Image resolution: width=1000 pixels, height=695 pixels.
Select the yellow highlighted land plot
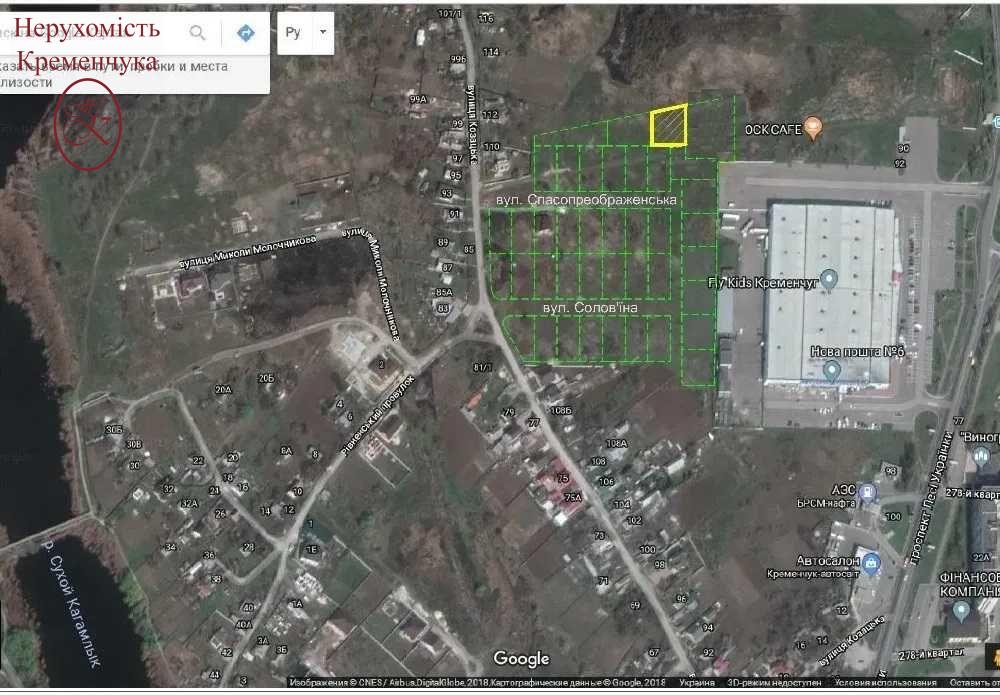pos(669,126)
